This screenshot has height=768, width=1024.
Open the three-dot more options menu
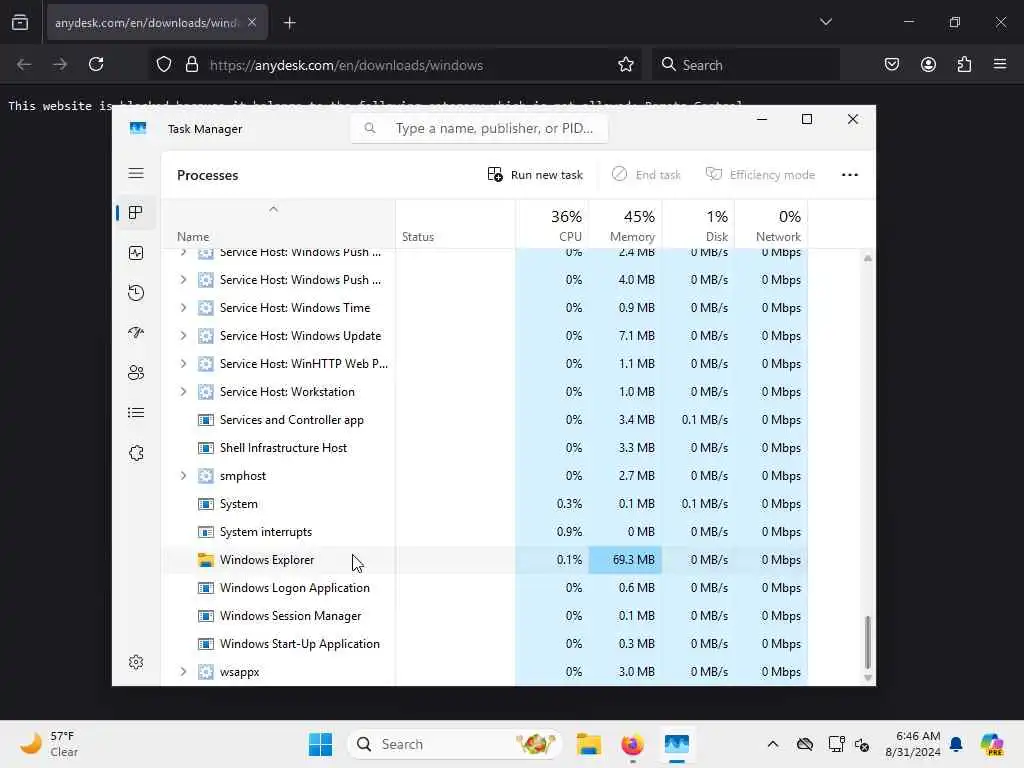point(850,174)
